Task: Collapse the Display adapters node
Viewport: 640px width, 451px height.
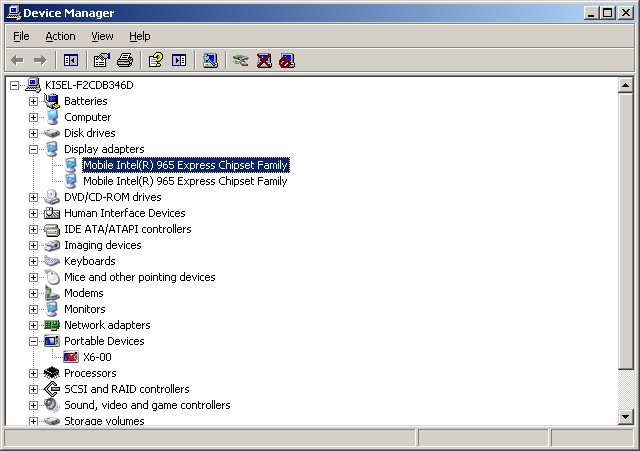Action: (33, 149)
